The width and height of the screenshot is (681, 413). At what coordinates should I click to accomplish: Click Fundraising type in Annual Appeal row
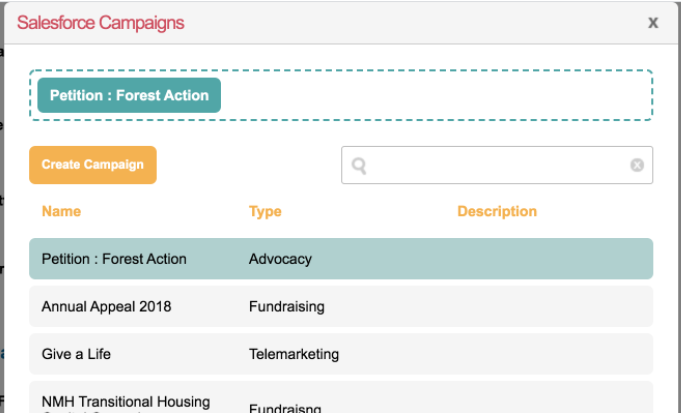(287, 306)
